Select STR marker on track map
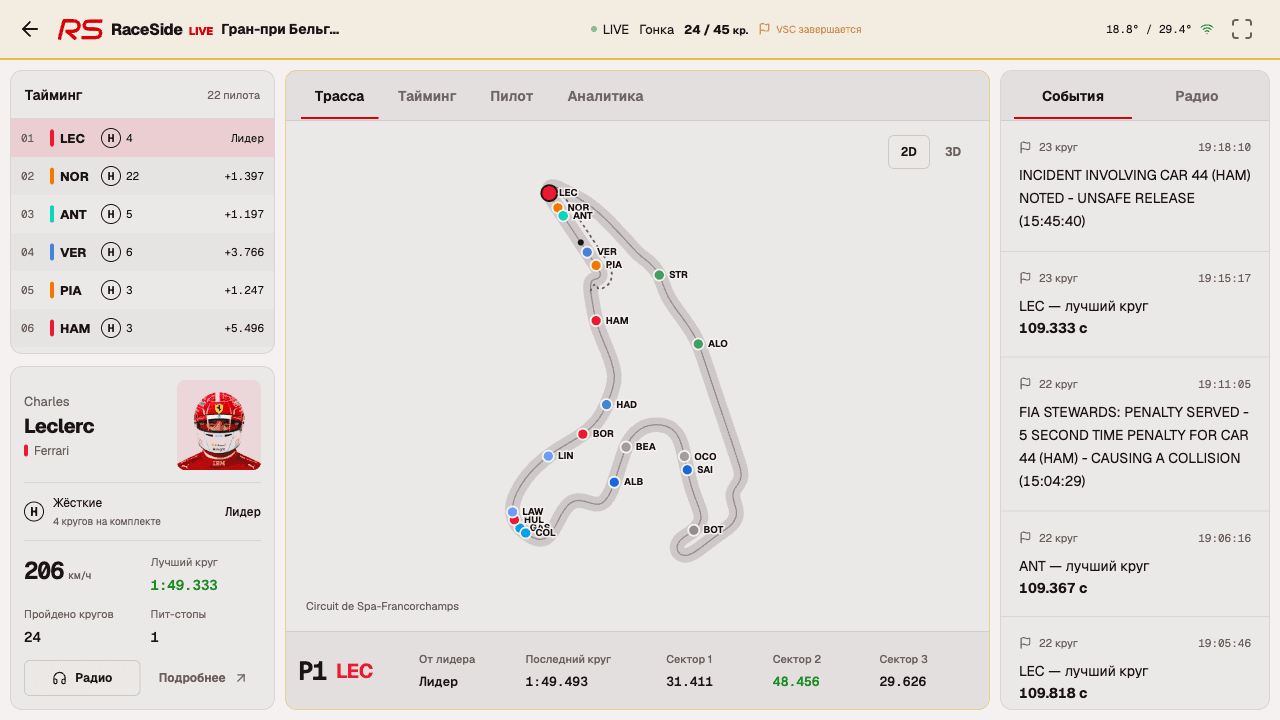The image size is (1280, 720). pyautogui.click(x=659, y=275)
